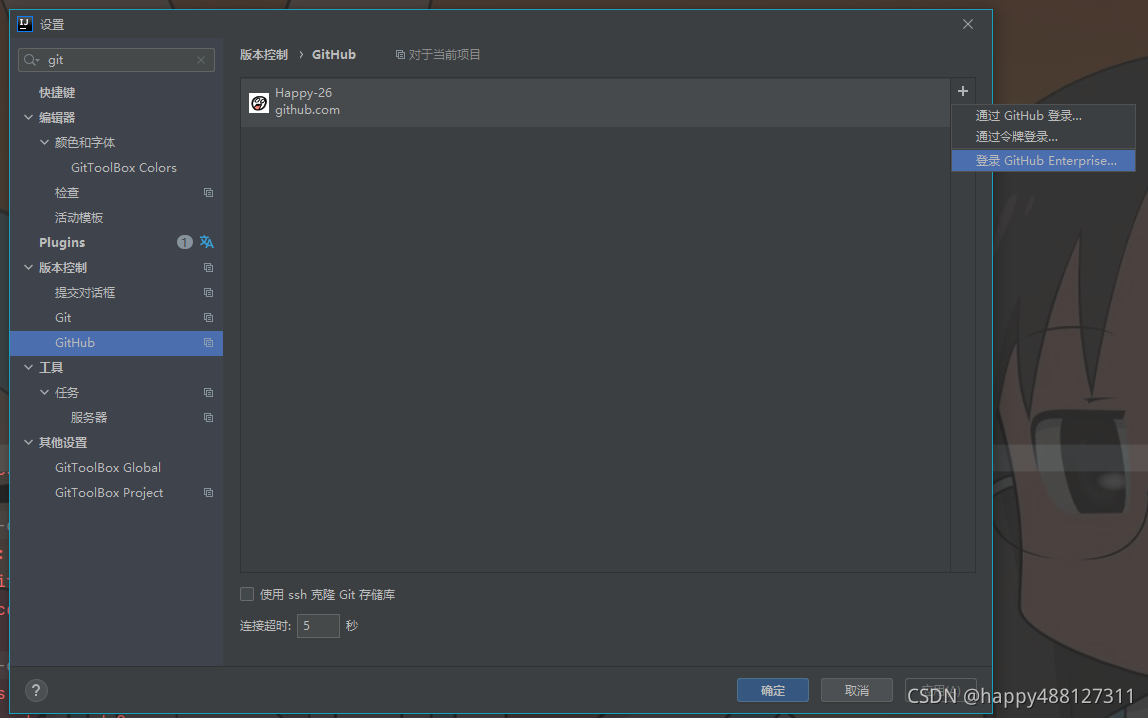Collapse the 任务 tree node
The image size is (1148, 718).
pyautogui.click(x=45, y=392)
